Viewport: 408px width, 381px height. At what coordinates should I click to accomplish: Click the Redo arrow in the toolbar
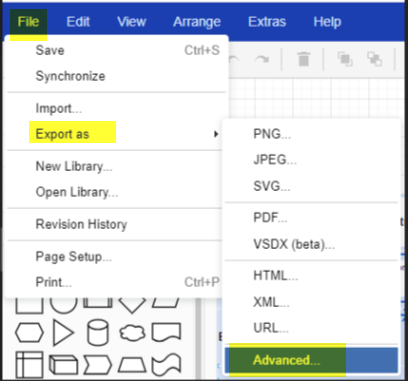point(261,59)
